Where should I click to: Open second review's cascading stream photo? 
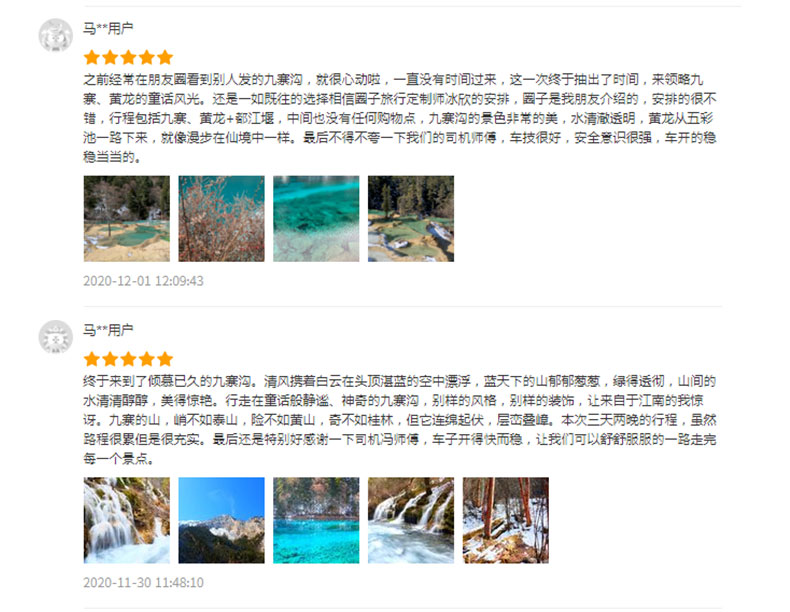point(411,520)
